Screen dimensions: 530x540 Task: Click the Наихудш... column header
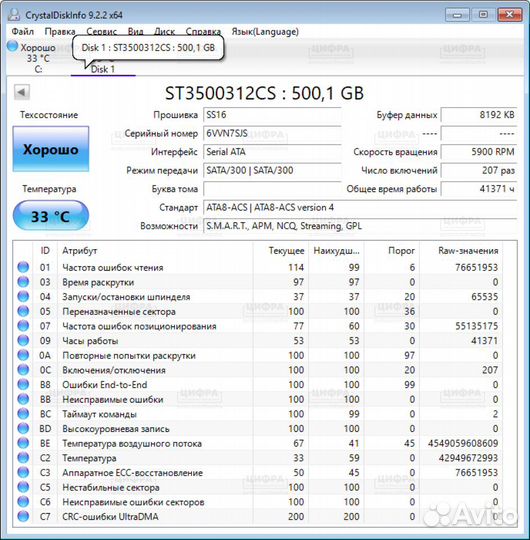[x=336, y=251]
